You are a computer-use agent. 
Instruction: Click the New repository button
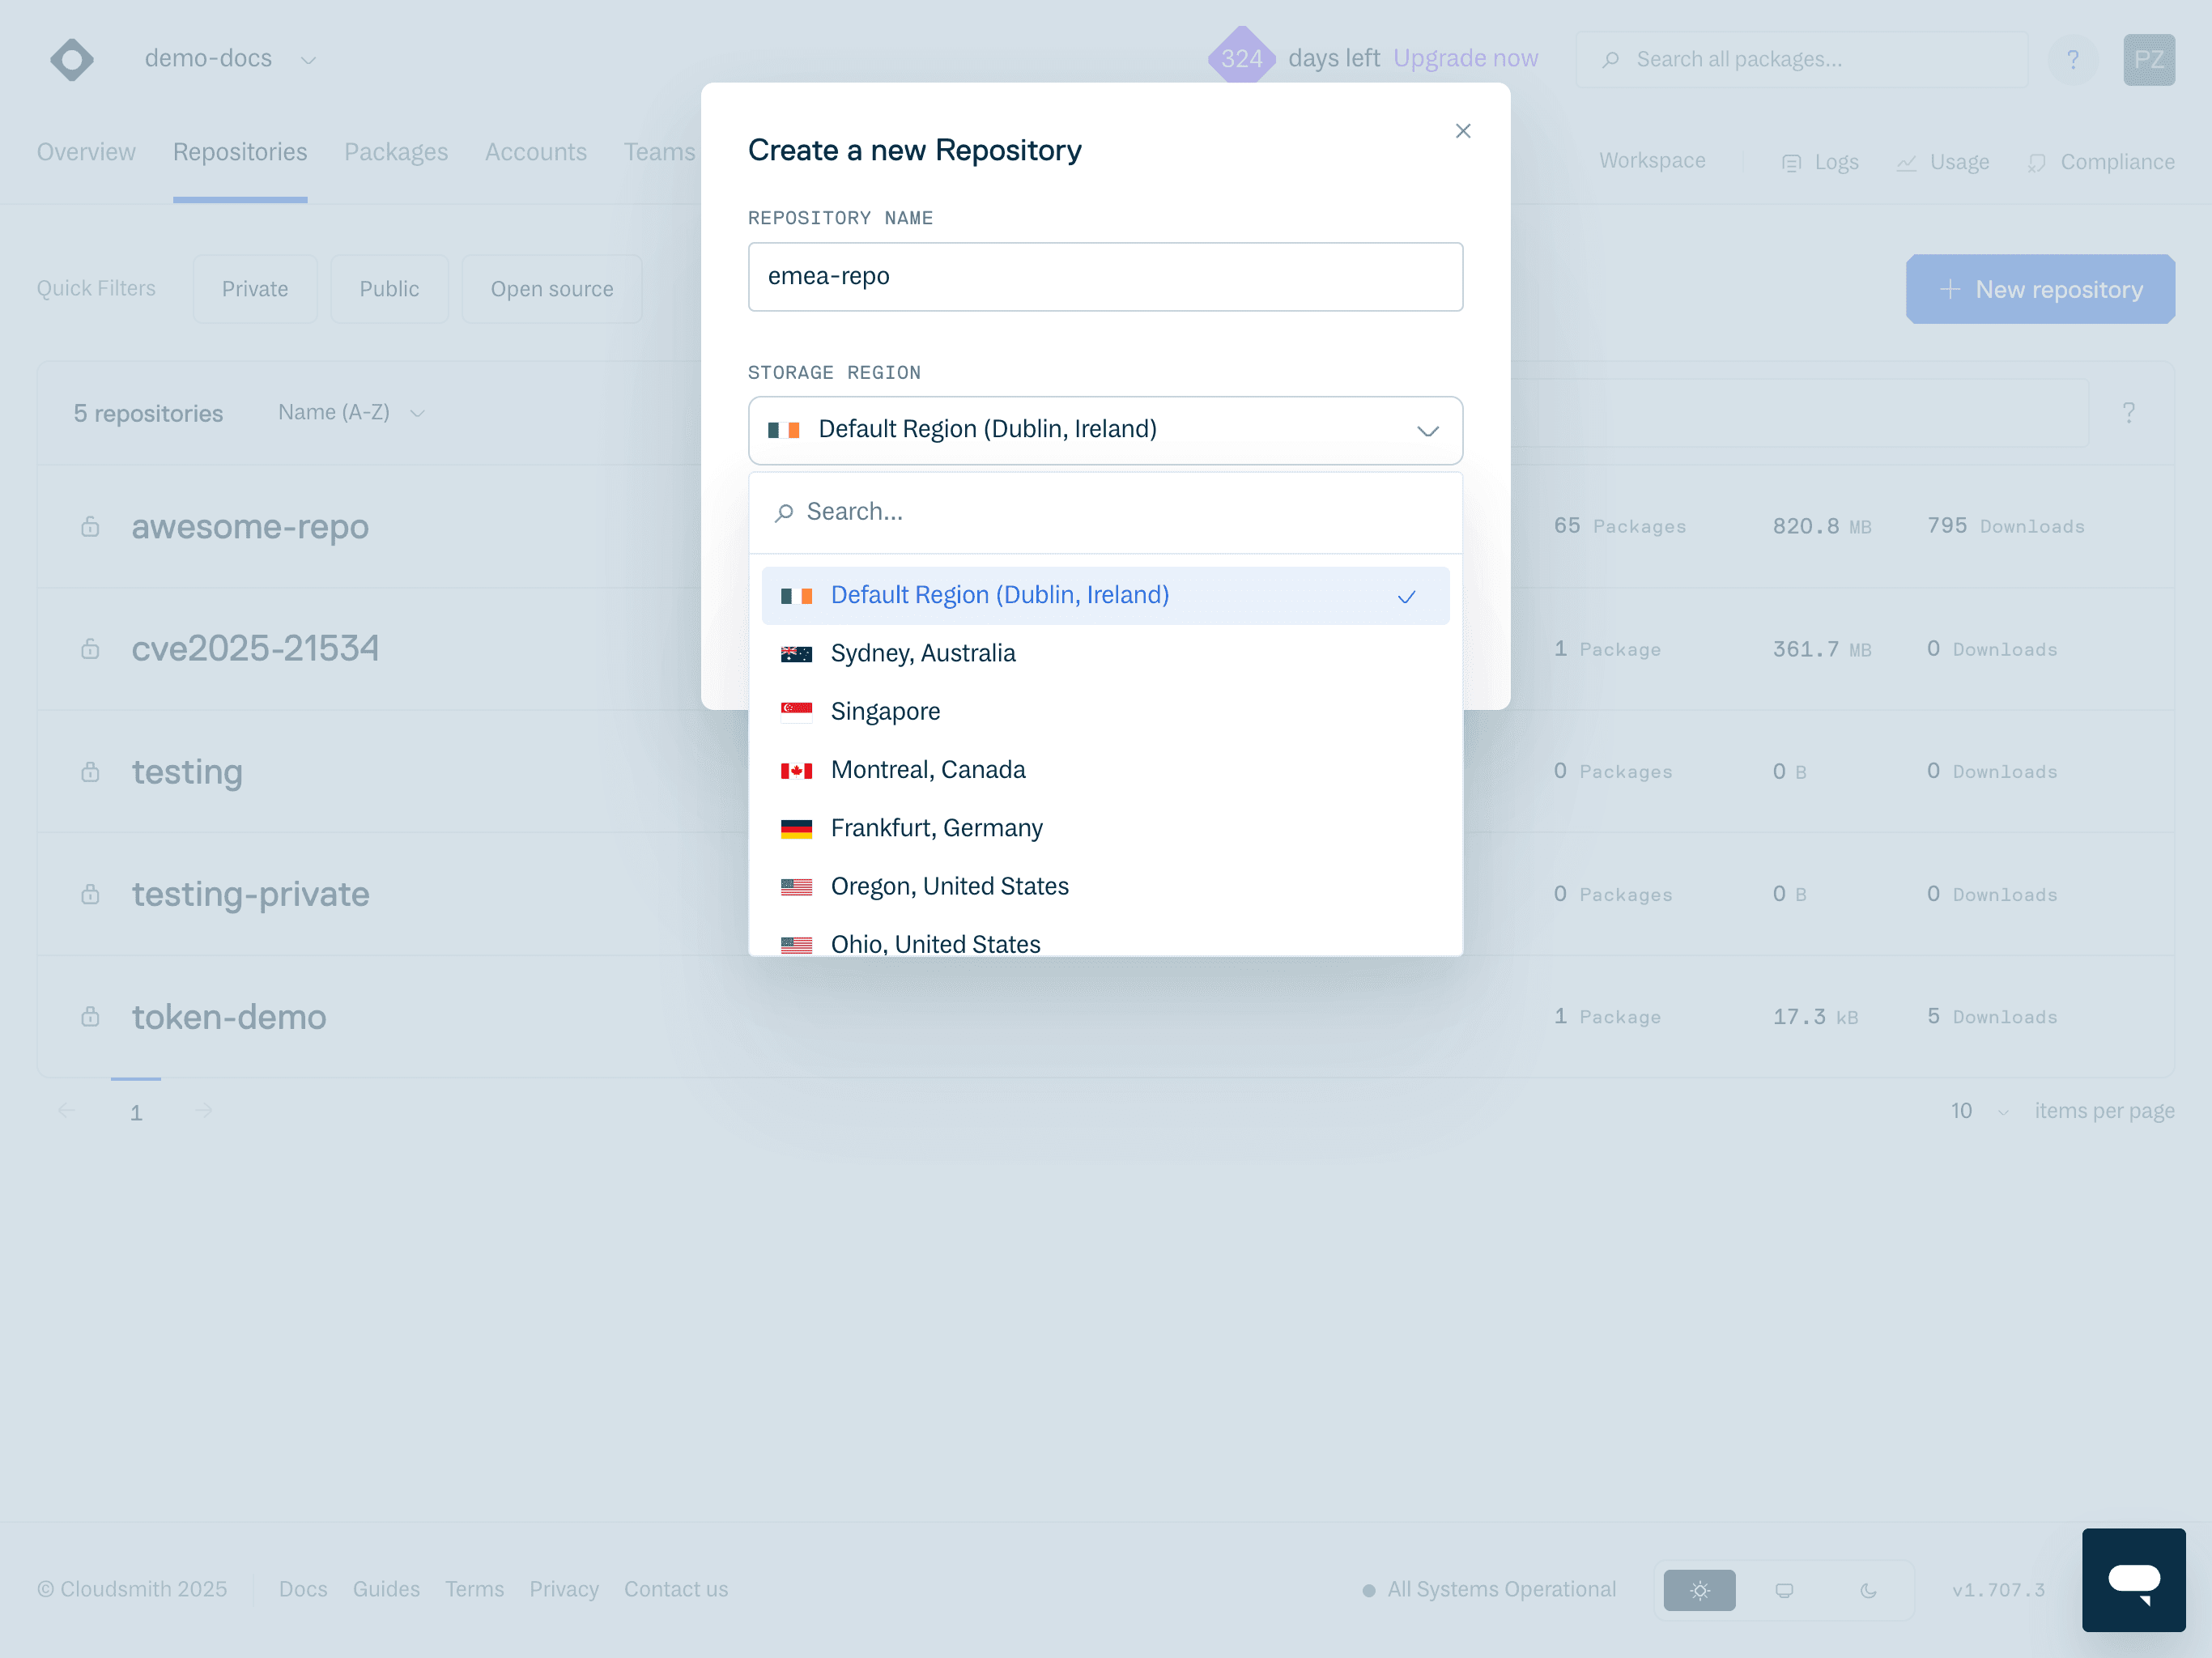tap(2040, 289)
